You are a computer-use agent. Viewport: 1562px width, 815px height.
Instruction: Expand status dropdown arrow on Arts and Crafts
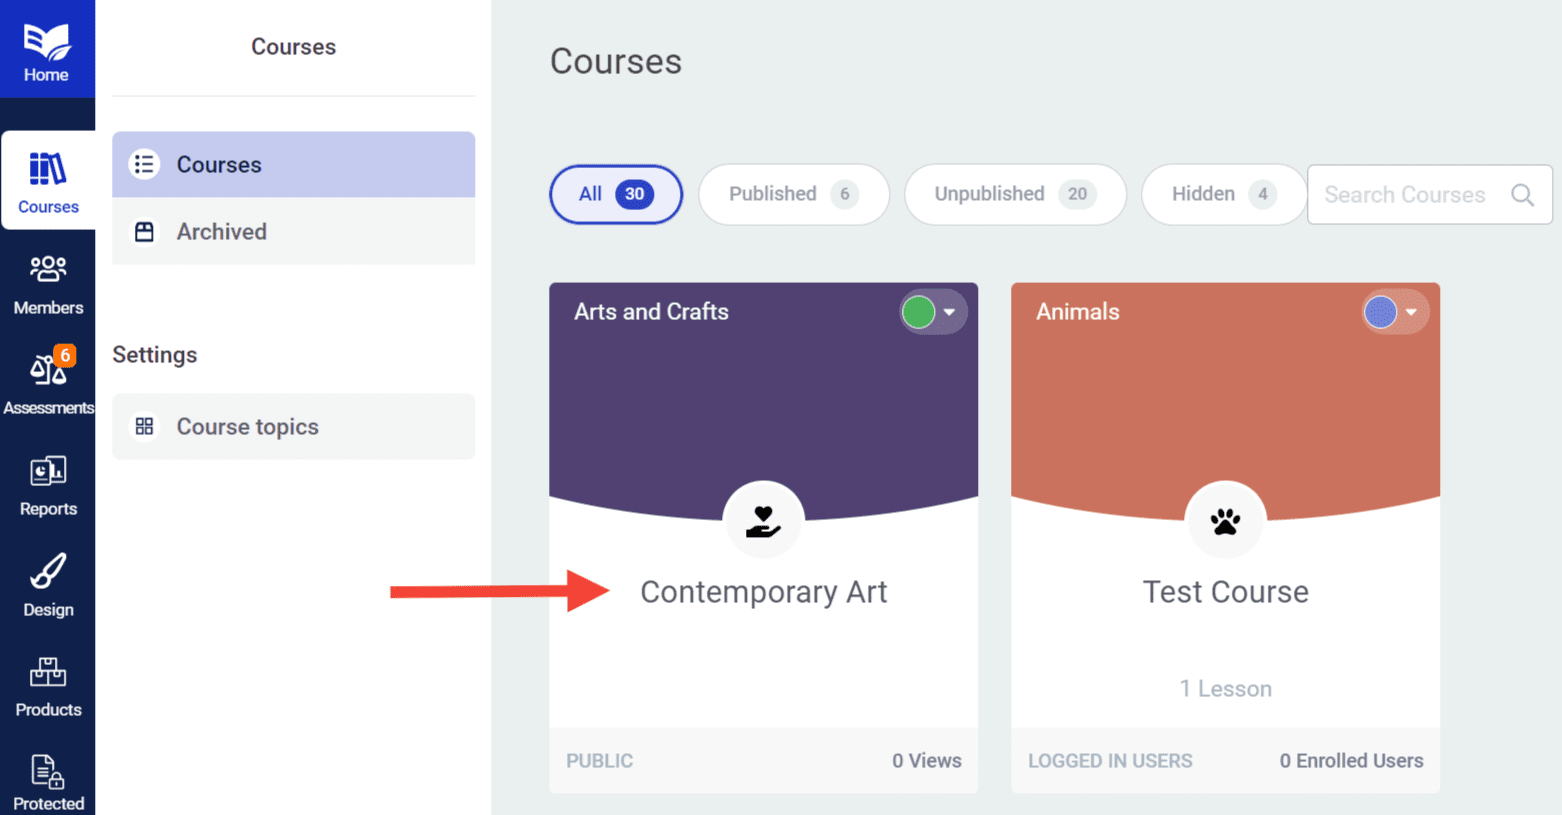(x=950, y=312)
